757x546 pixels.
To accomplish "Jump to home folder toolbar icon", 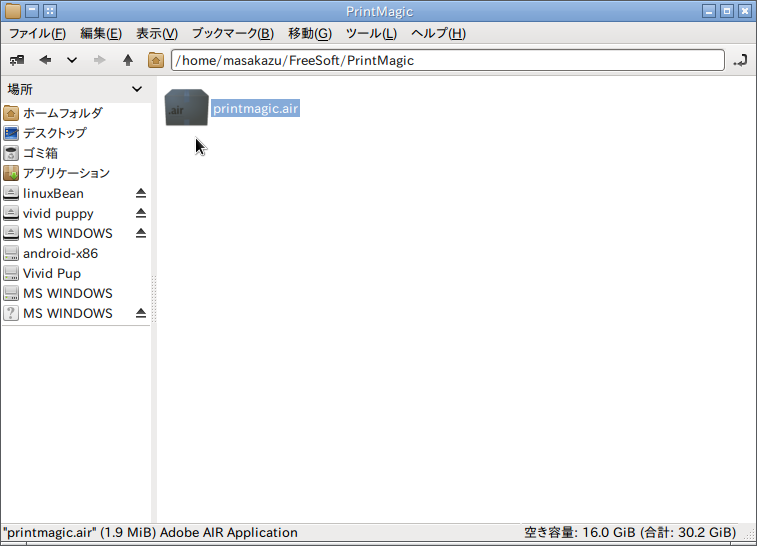I will pyautogui.click(x=156, y=60).
